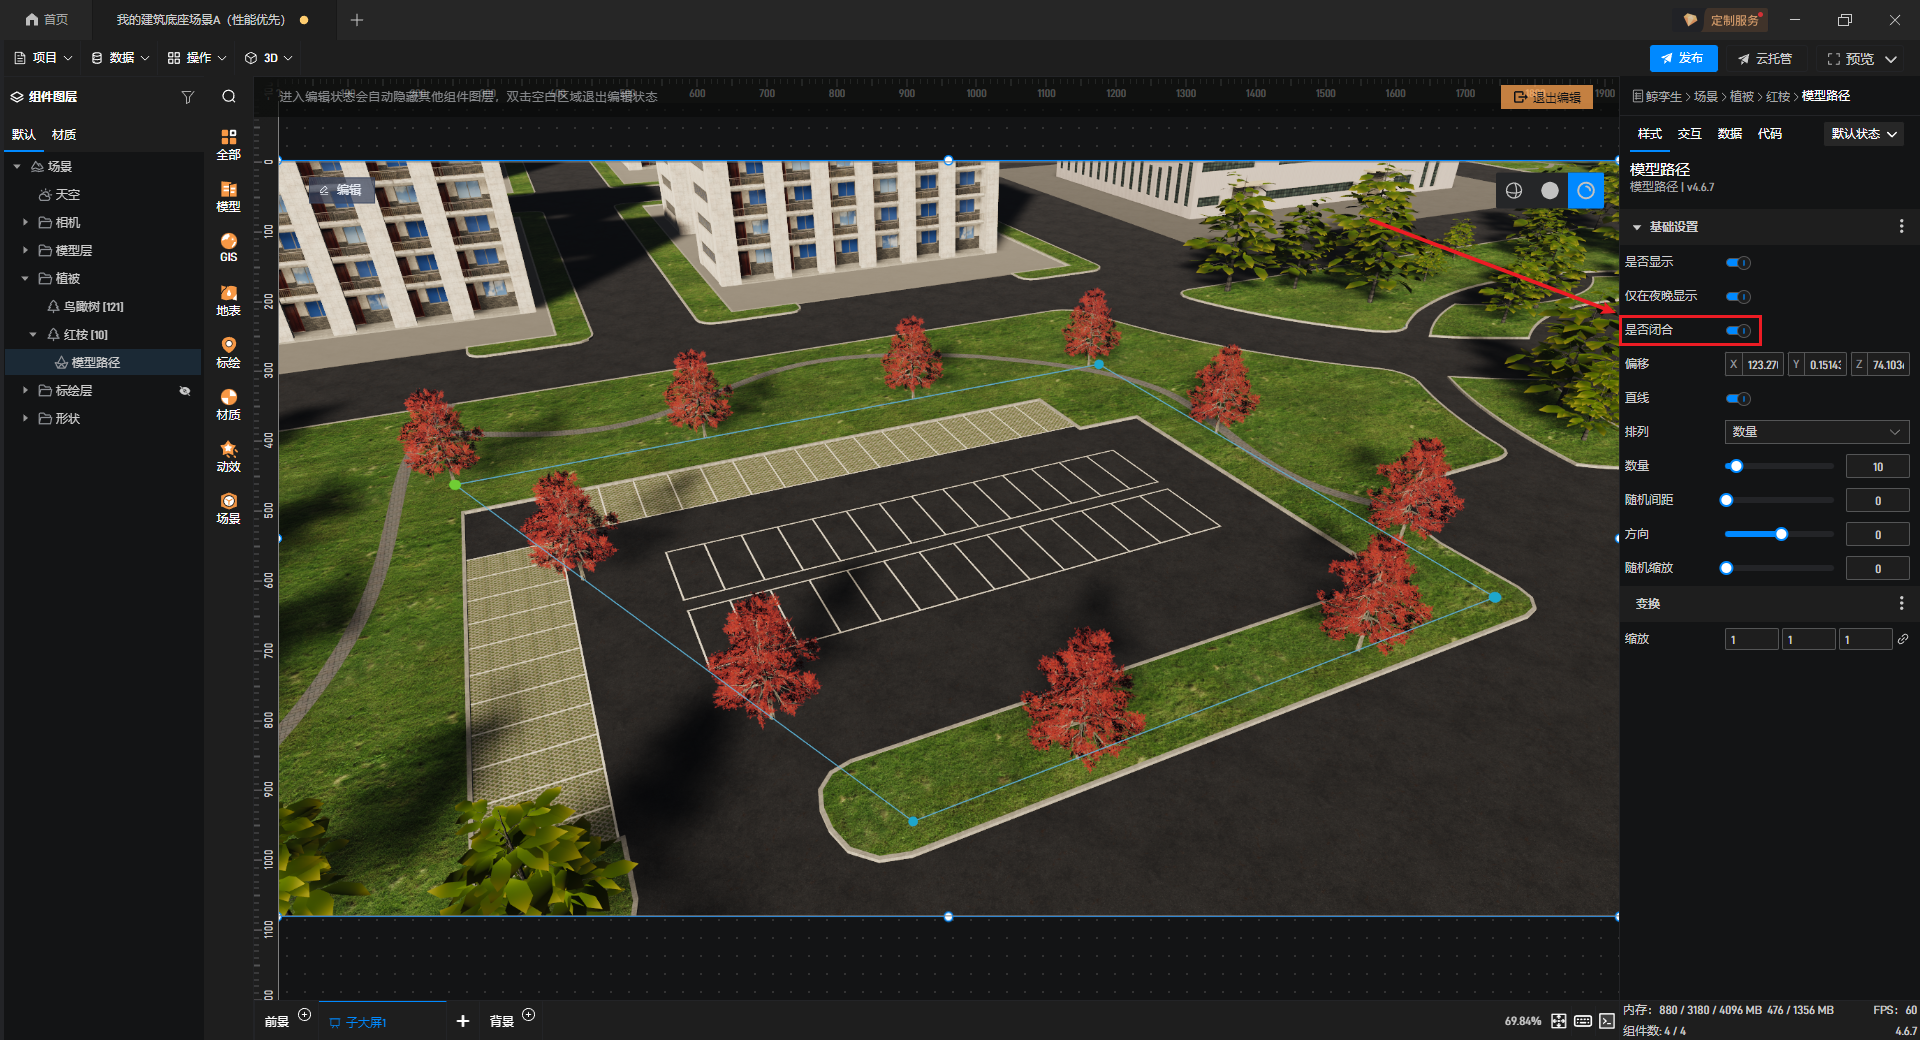Image resolution: width=1920 pixels, height=1040 pixels.
Task: Click the layer filter funnel icon
Action: pyautogui.click(x=187, y=97)
